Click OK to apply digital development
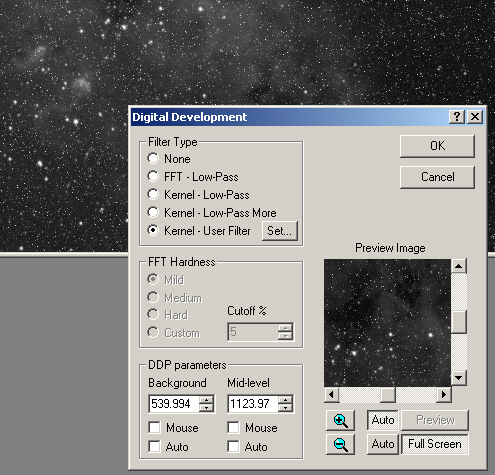The height and width of the screenshot is (475, 495). [x=437, y=146]
